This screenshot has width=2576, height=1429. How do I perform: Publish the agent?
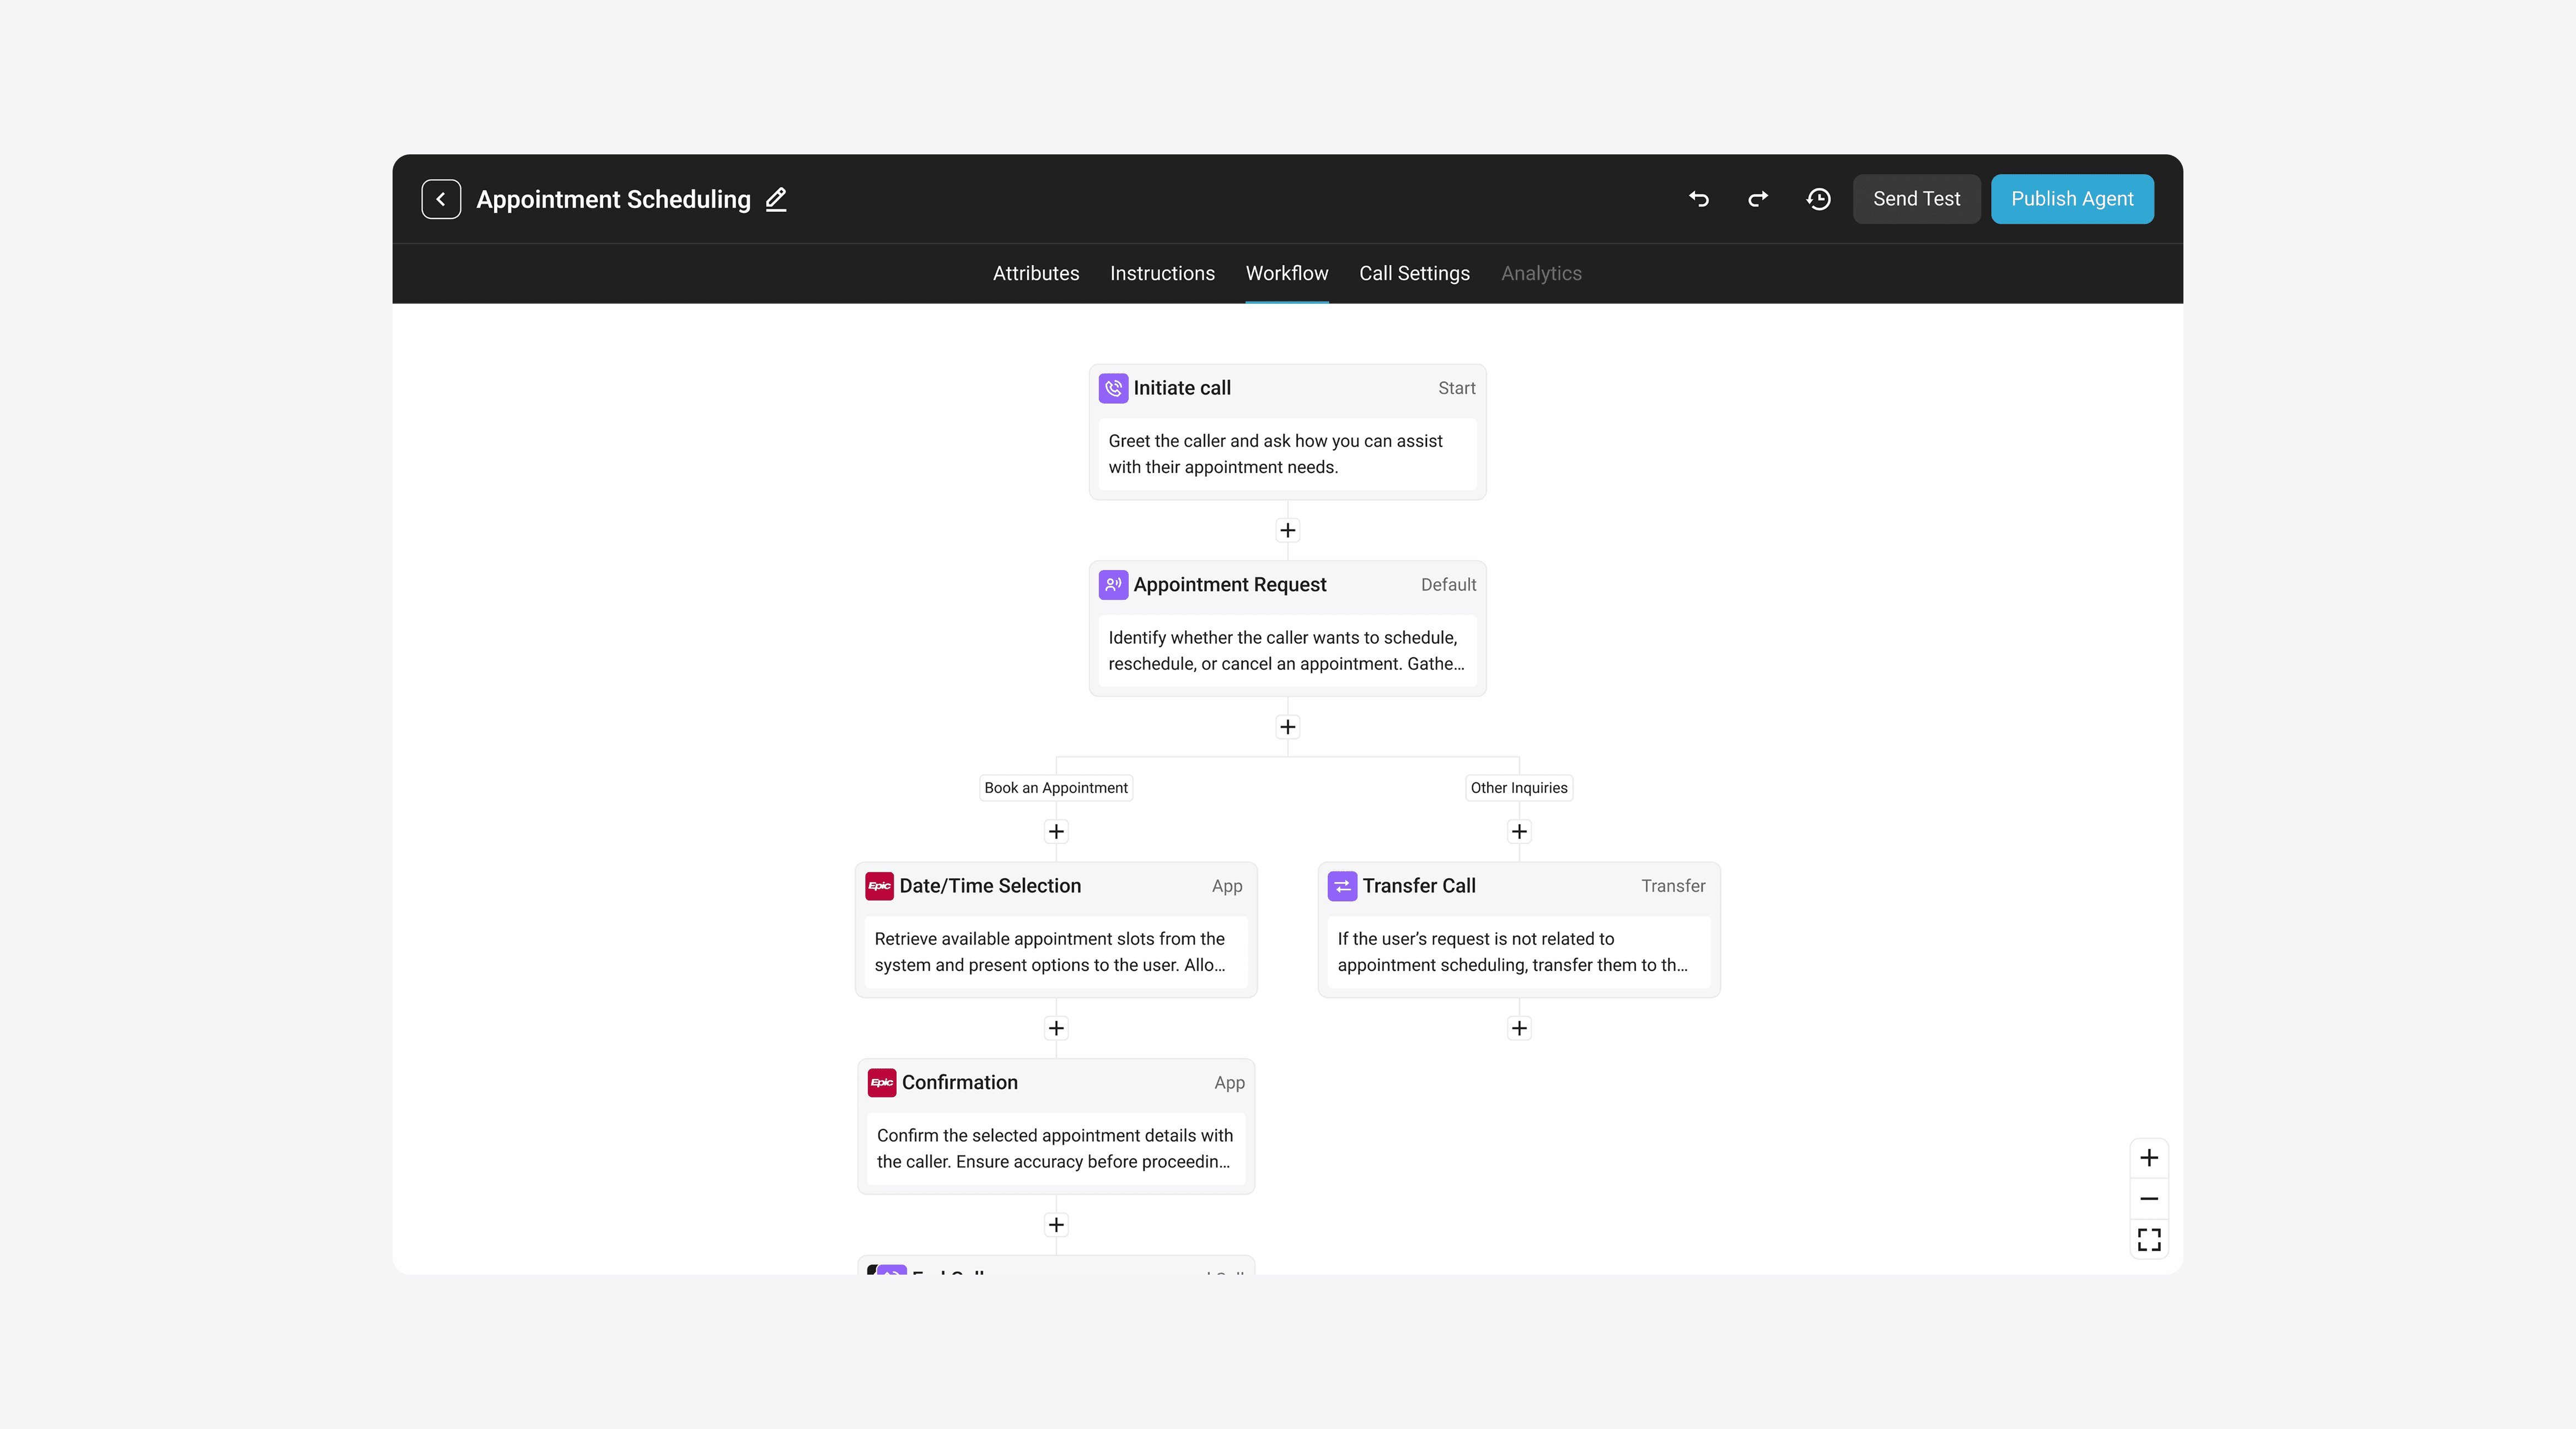[x=2072, y=199]
